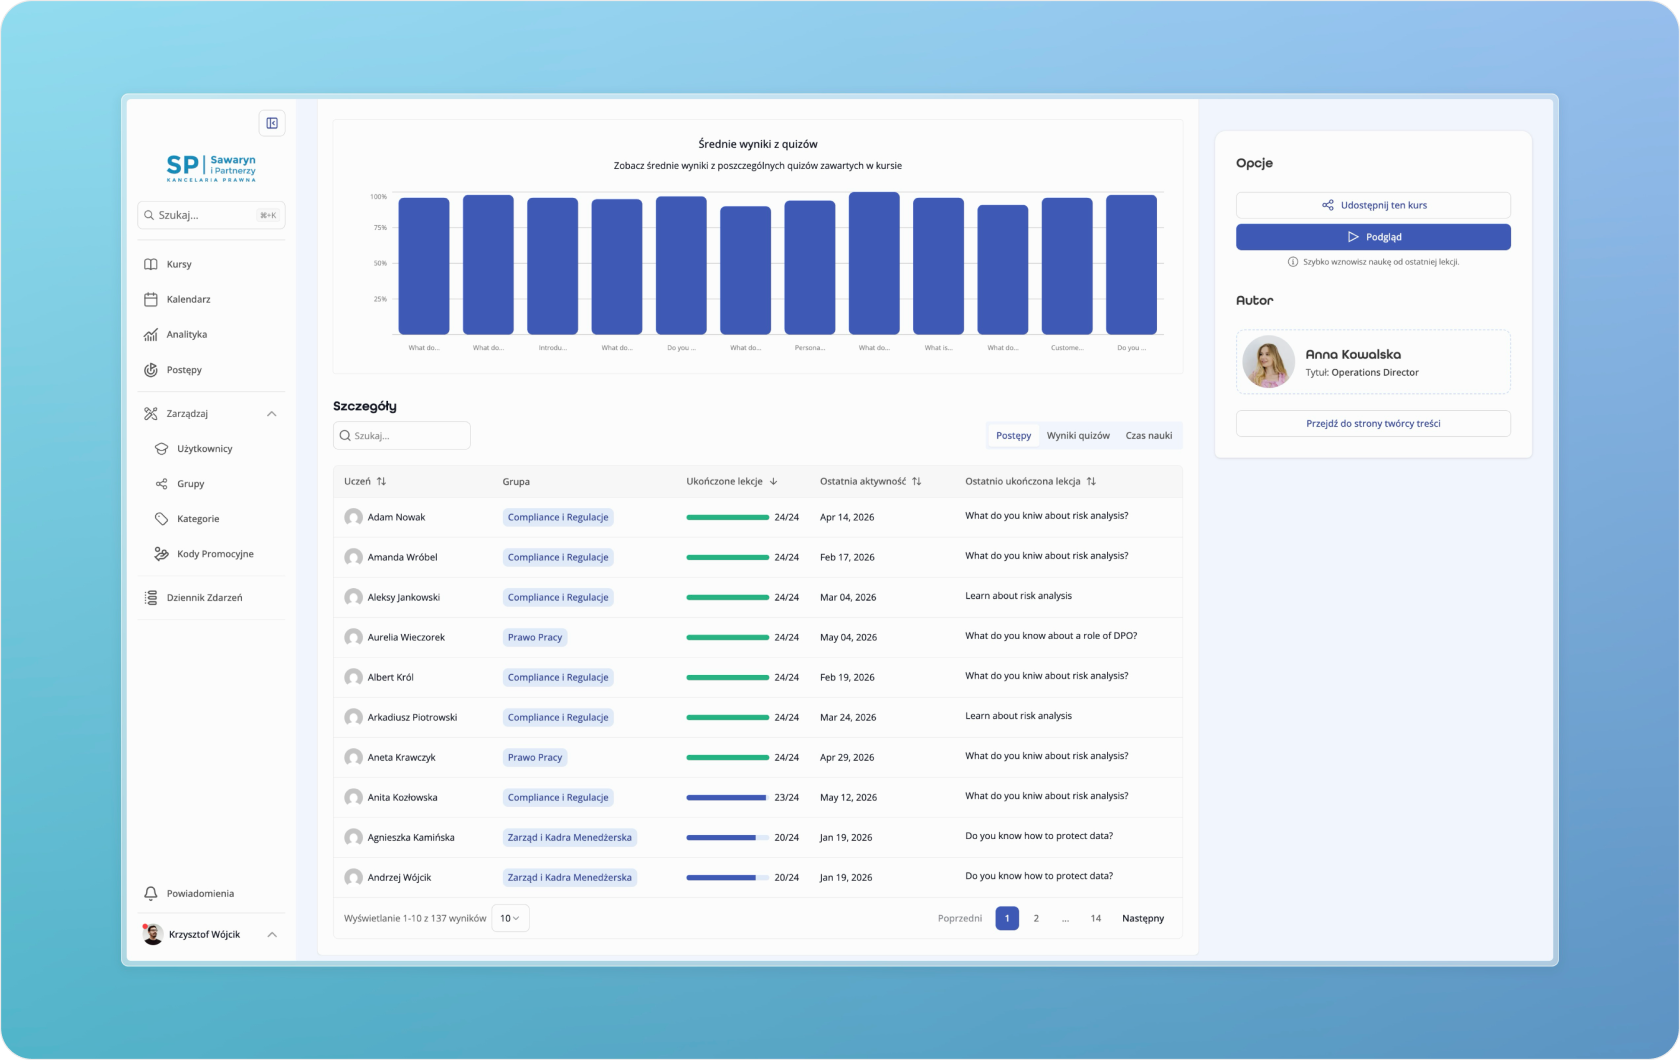Click Krzysztof Wójcik's avatar photo
This screenshot has height=1060, width=1680.
click(153, 934)
